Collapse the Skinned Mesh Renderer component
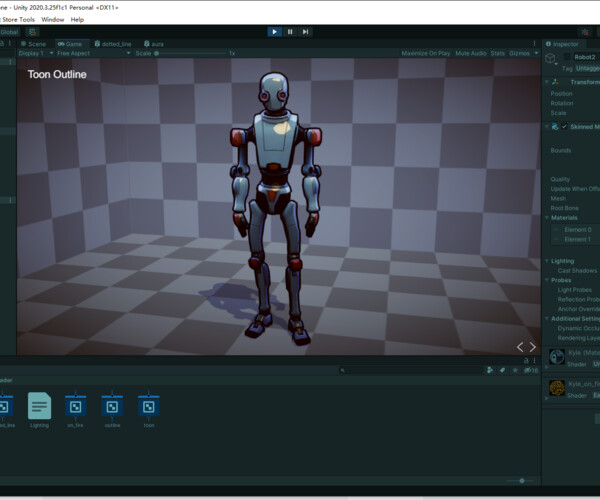Screen dimensions: 600x500 coord(546,127)
